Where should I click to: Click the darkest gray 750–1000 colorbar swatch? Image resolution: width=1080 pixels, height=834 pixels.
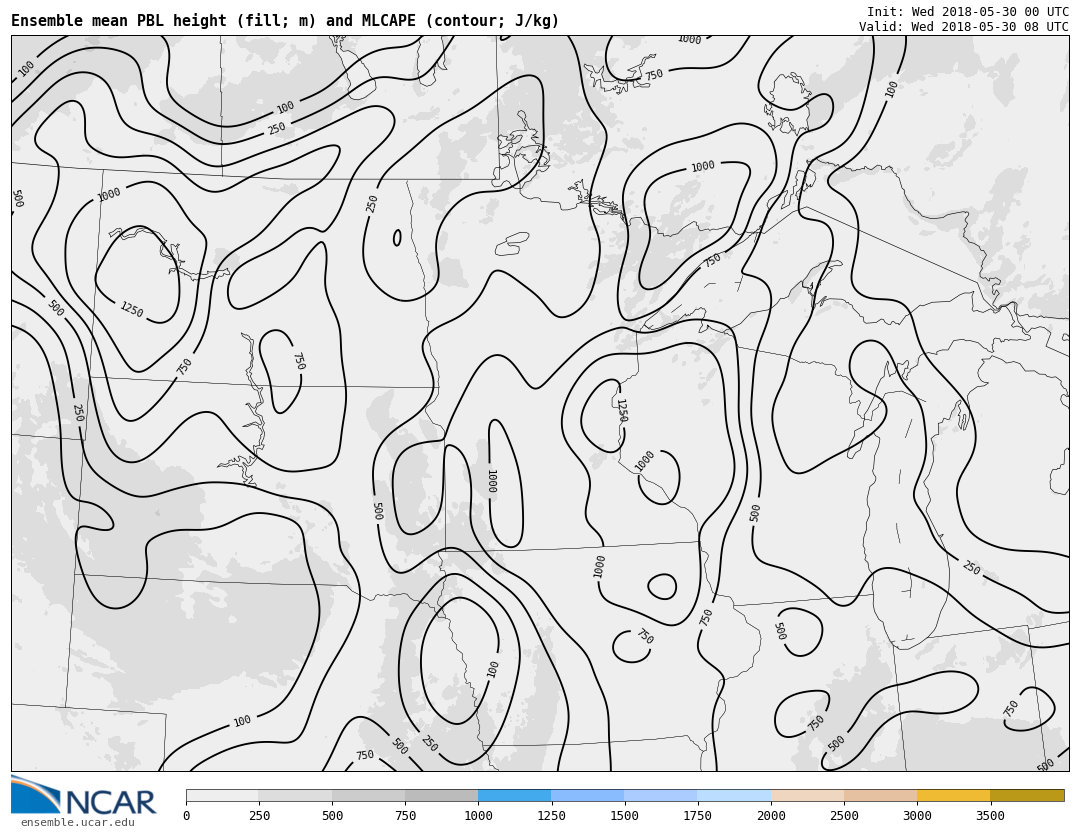[441, 795]
